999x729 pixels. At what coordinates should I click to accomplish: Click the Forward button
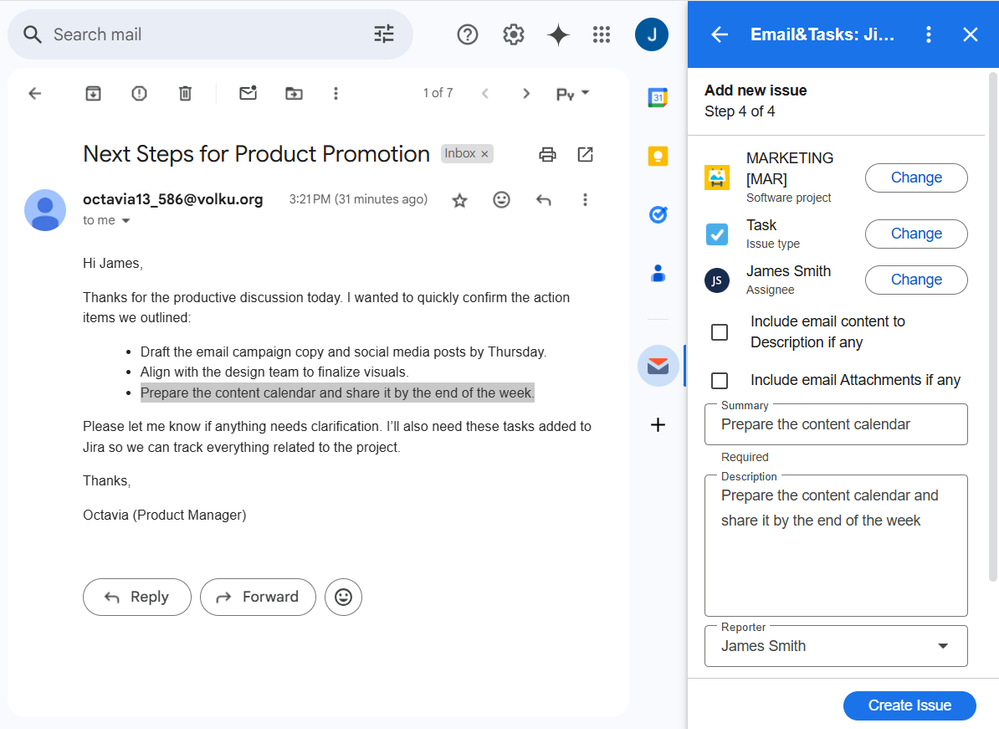point(258,597)
